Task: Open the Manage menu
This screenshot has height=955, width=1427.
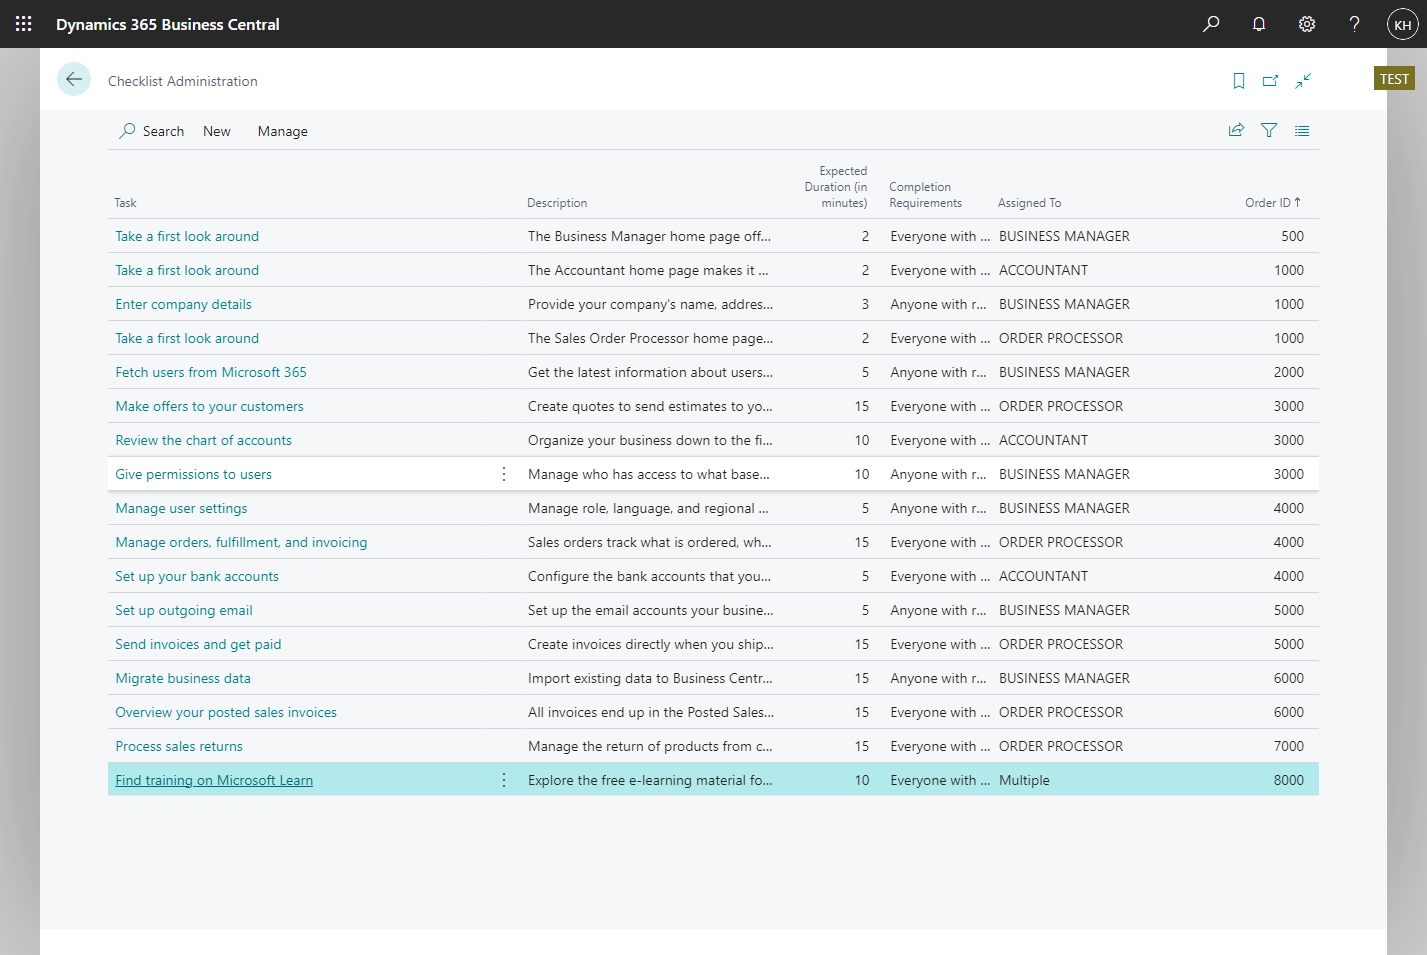Action: coord(283,131)
